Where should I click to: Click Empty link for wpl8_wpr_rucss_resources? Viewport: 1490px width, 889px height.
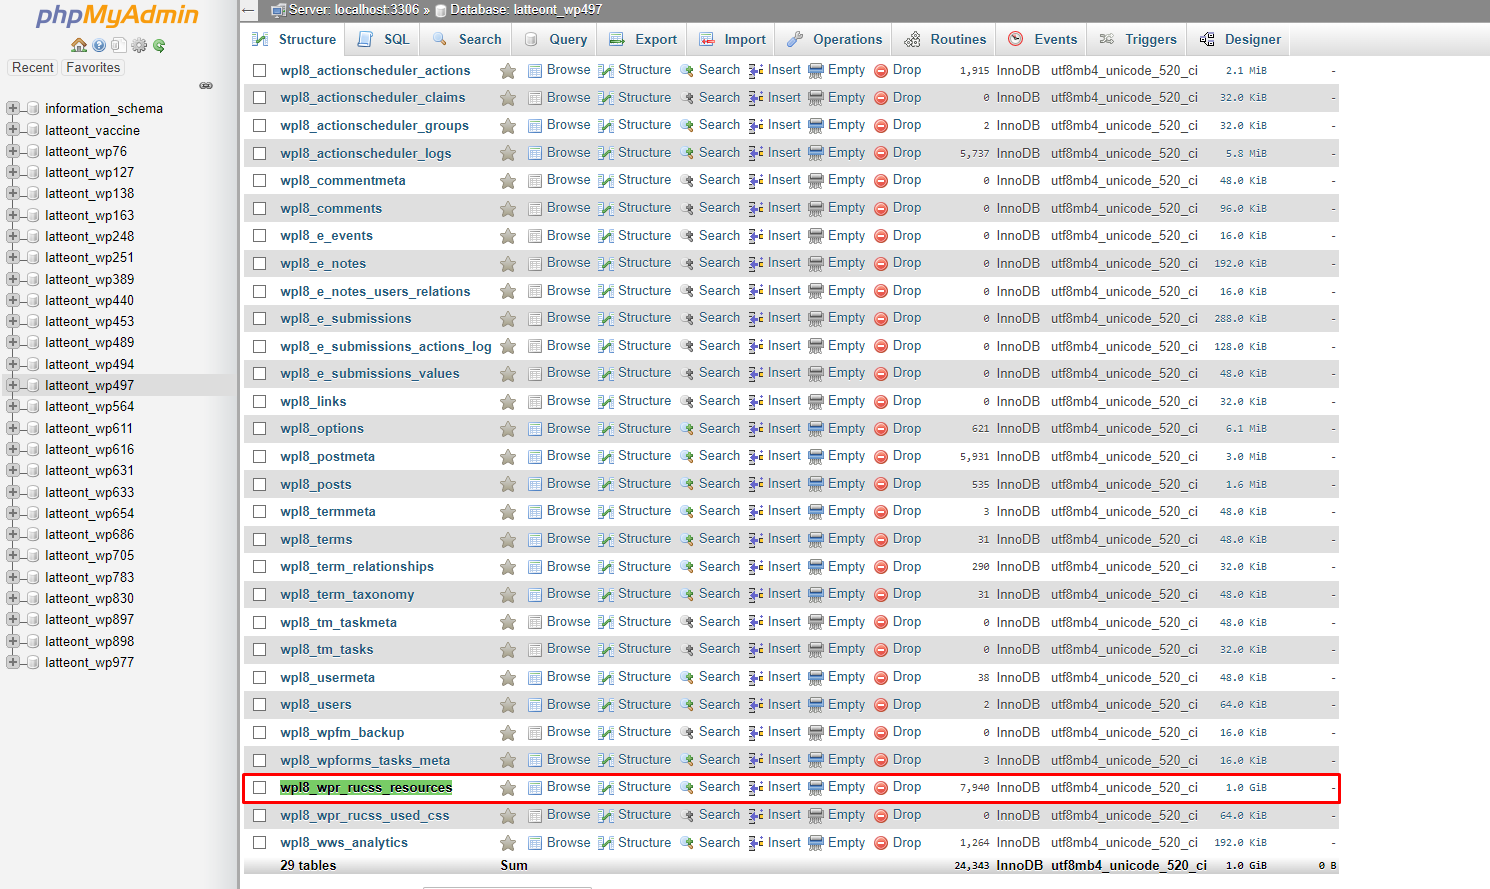tap(846, 787)
